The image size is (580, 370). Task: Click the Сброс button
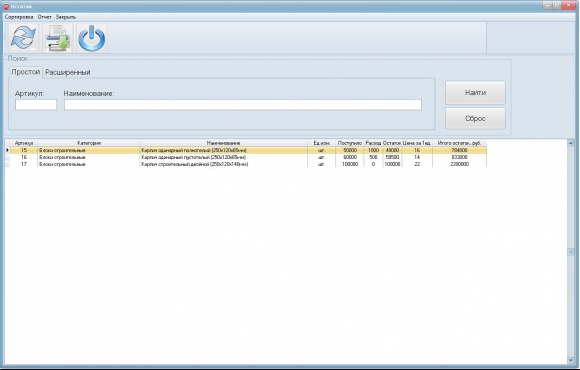tap(475, 118)
